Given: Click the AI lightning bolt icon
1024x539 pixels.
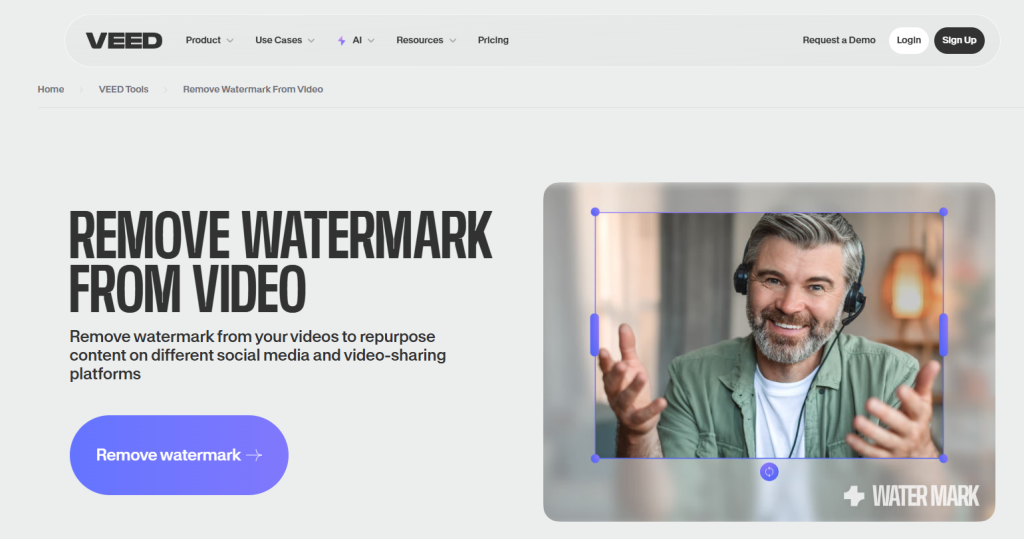Looking at the screenshot, I should (x=342, y=41).
